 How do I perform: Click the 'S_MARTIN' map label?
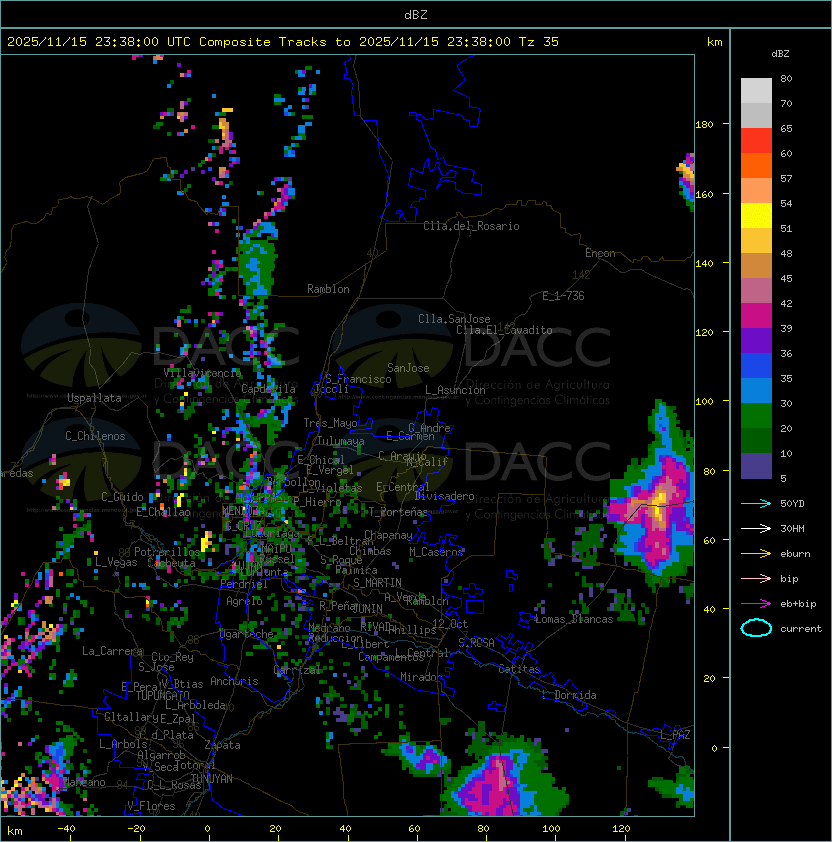point(377,583)
